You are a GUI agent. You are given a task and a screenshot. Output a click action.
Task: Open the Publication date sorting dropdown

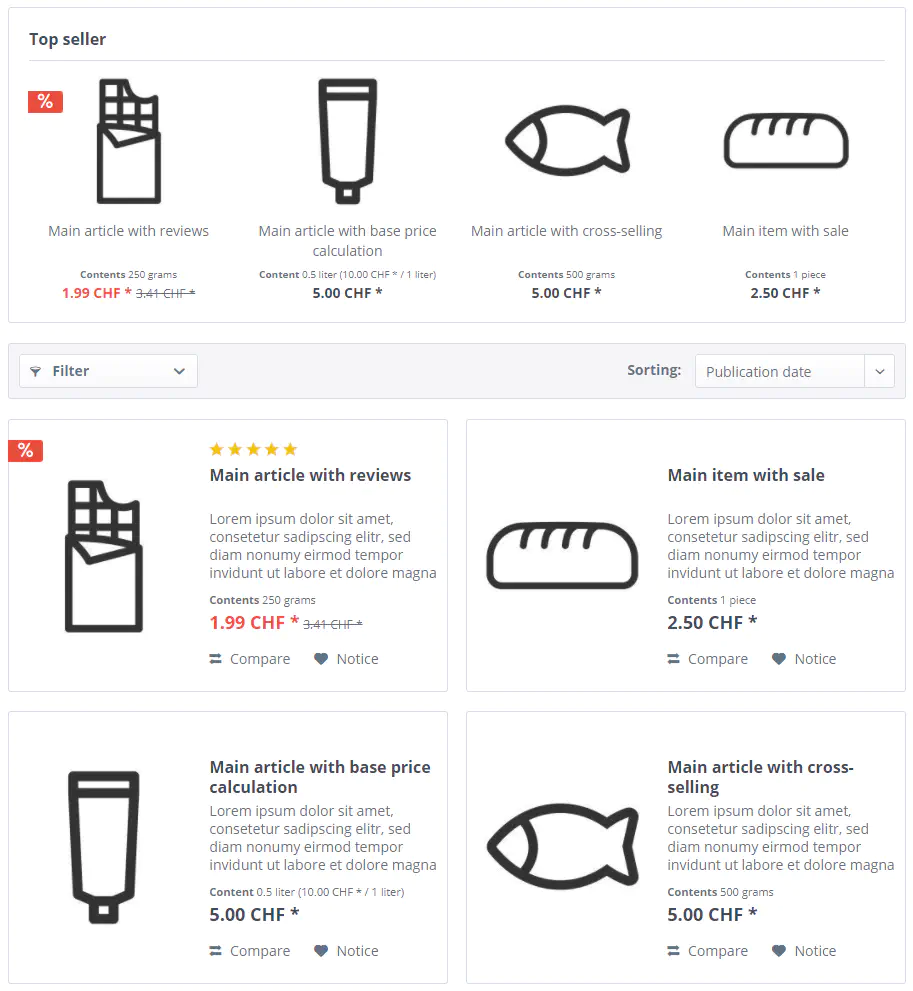(779, 372)
